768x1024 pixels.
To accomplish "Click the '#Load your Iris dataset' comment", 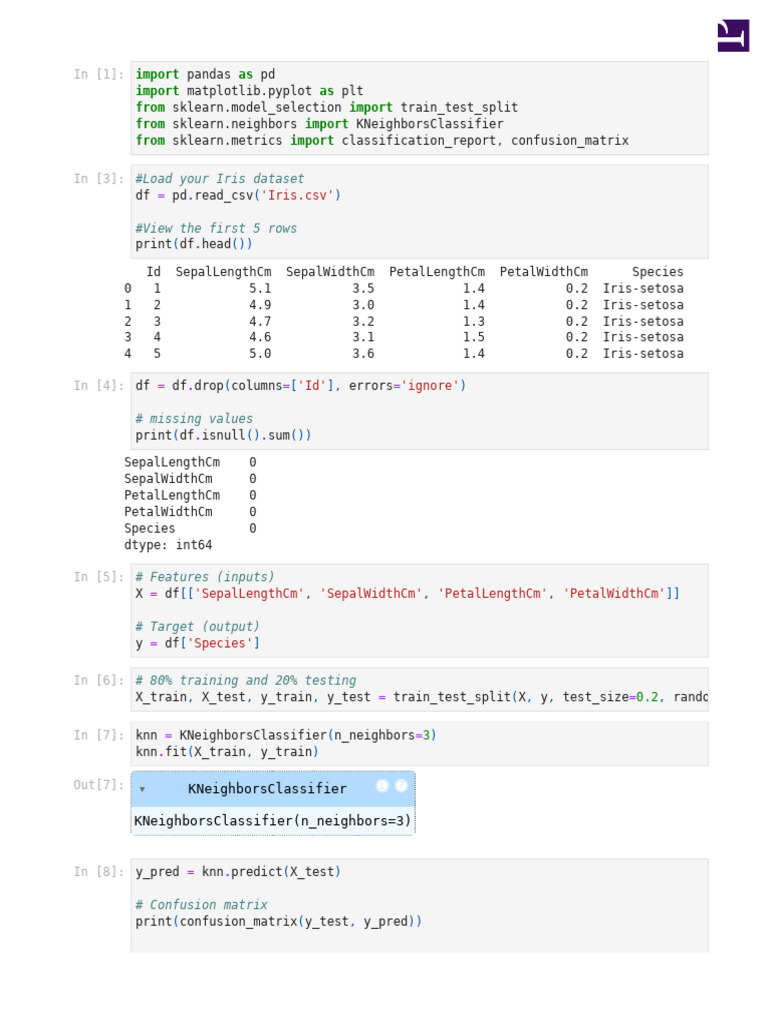I will click(x=220, y=179).
